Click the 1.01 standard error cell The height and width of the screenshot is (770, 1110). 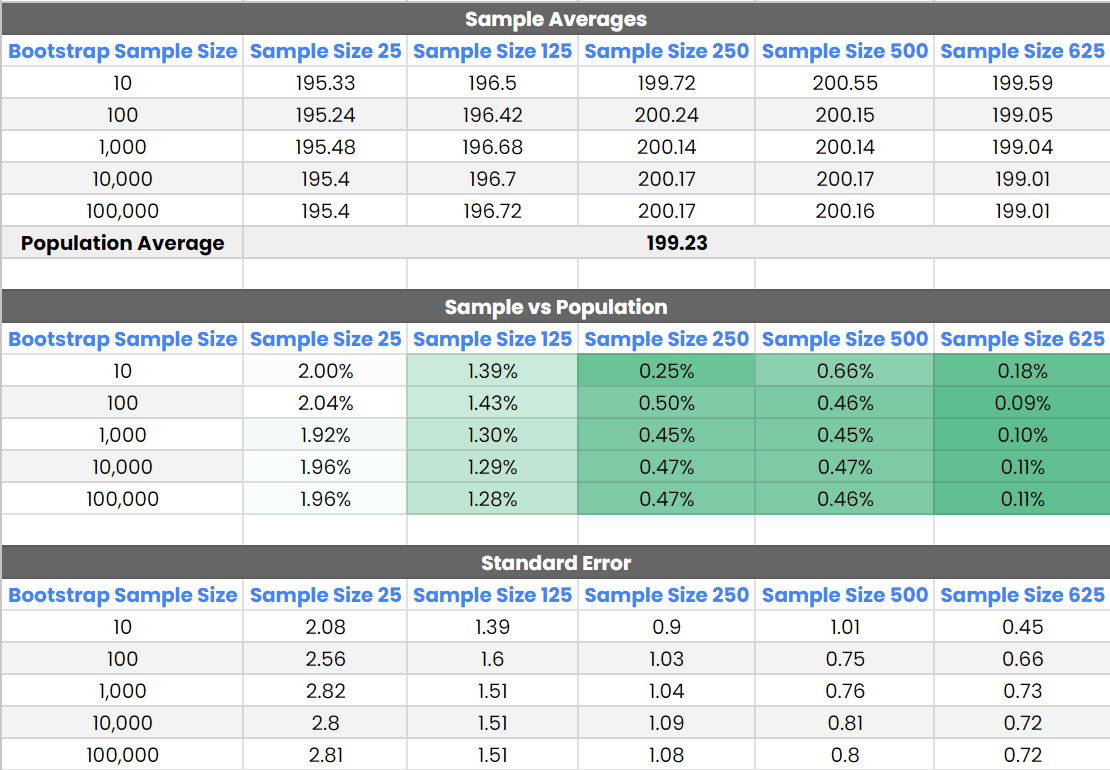[845, 627]
